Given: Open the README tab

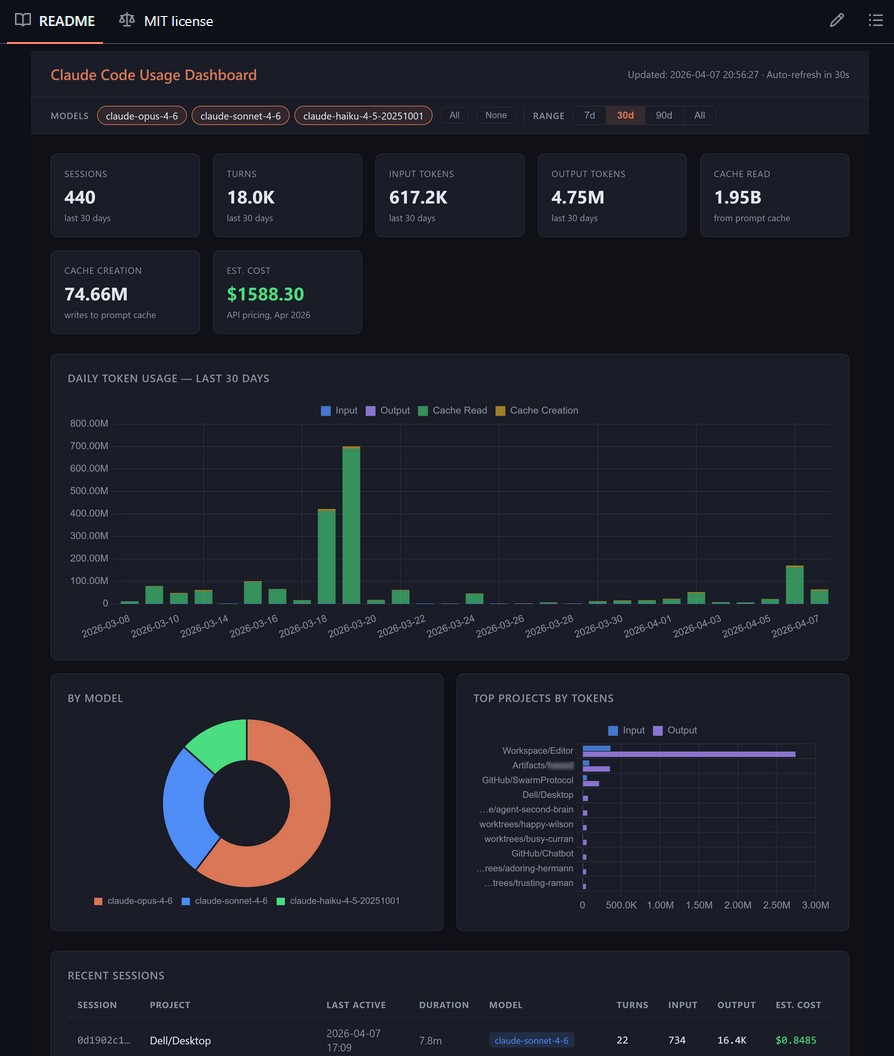Looking at the screenshot, I should click(x=66, y=21).
